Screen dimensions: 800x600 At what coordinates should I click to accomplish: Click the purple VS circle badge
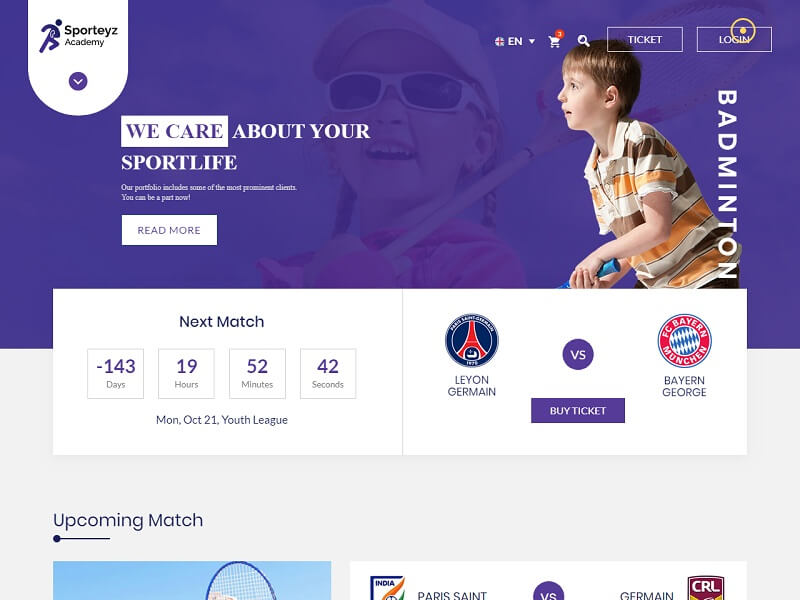coord(578,354)
